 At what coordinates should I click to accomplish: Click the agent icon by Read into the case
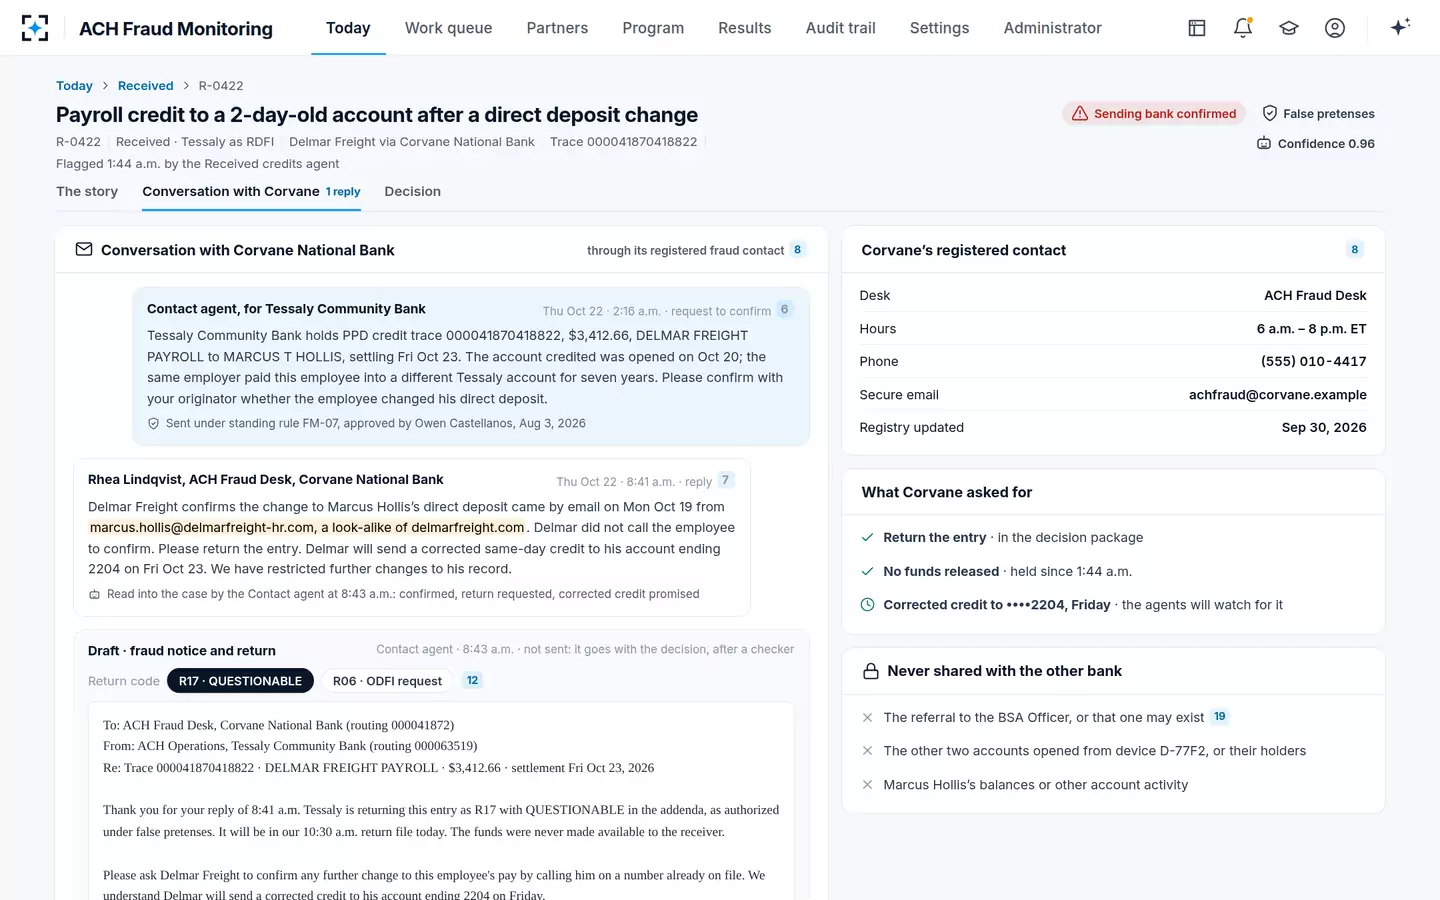[x=95, y=595]
